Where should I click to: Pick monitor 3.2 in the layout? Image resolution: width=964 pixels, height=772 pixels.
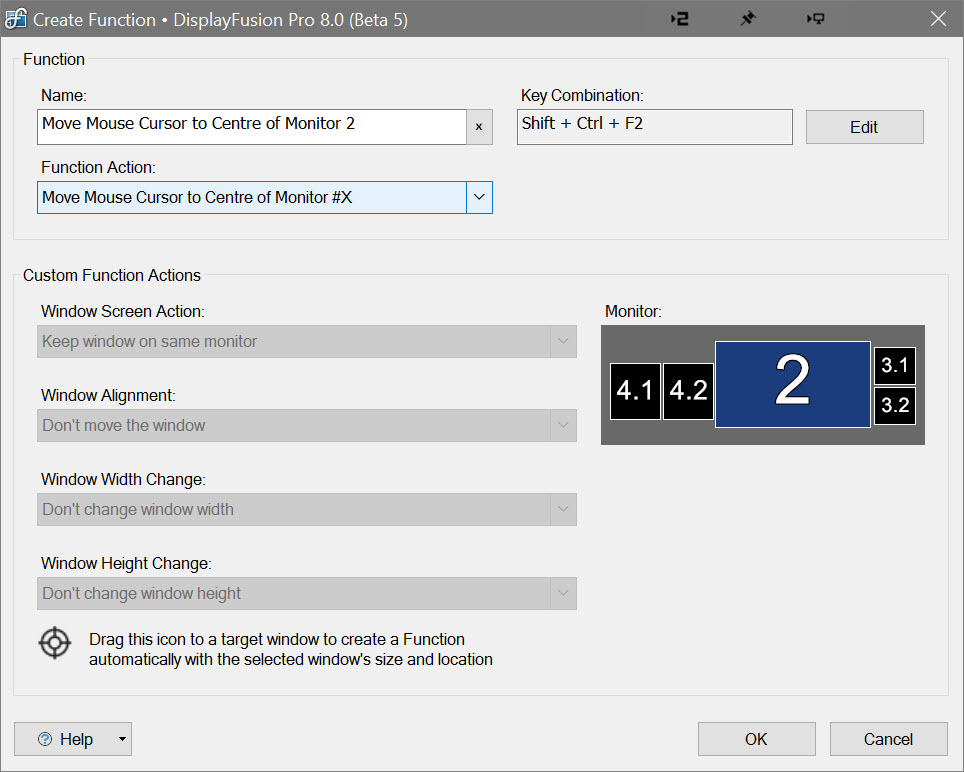pyautogui.click(x=894, y=405)
